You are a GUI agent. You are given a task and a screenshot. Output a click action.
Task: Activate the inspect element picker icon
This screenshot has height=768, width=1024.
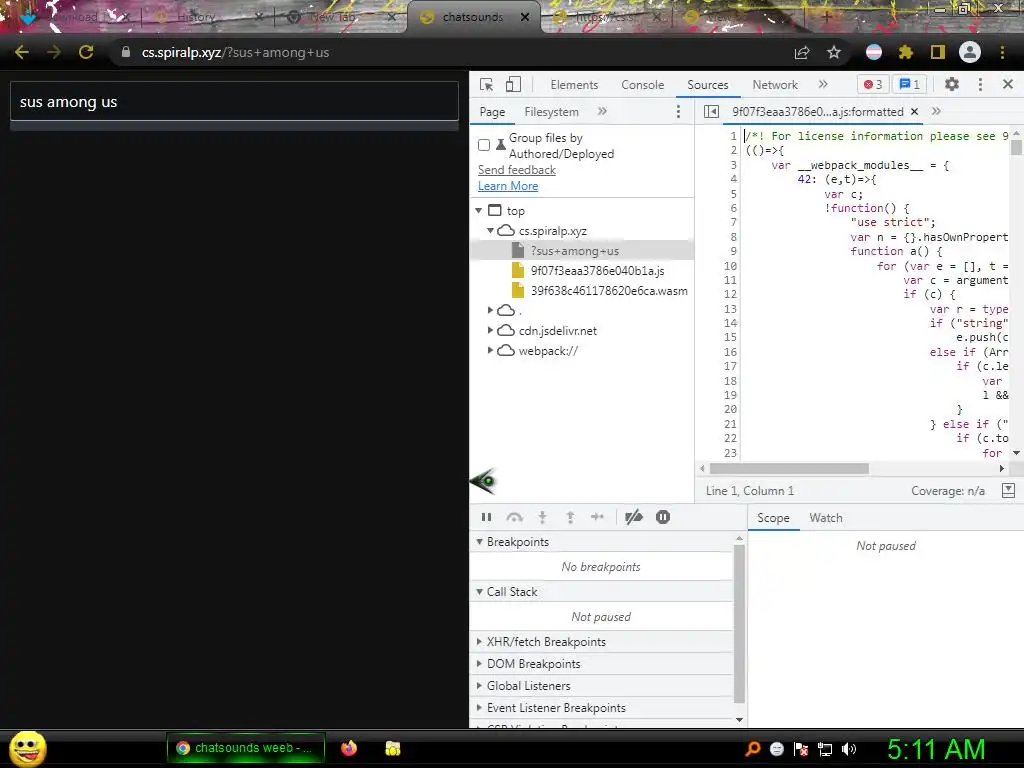coord(487,85)
